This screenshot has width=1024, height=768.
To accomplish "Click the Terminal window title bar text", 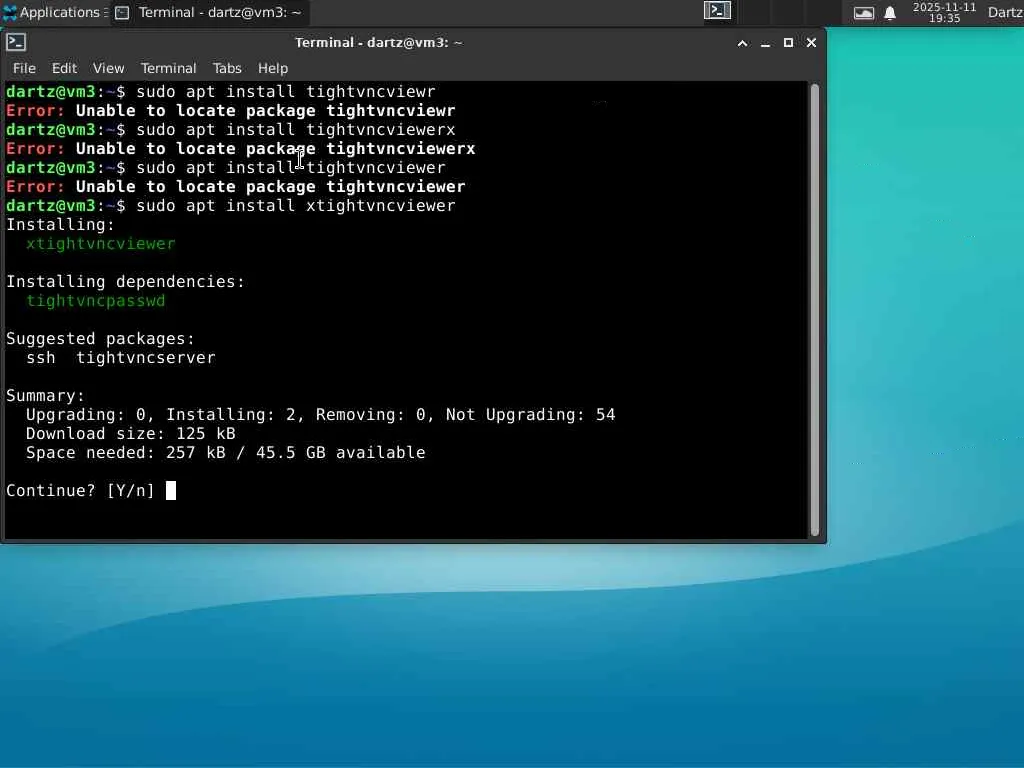I will [379, 42].
